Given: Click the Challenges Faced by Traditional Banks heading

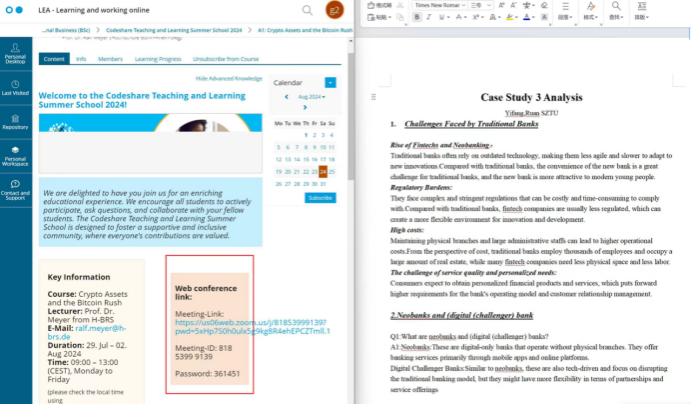Looking at the screenshot, I should 471,124.
